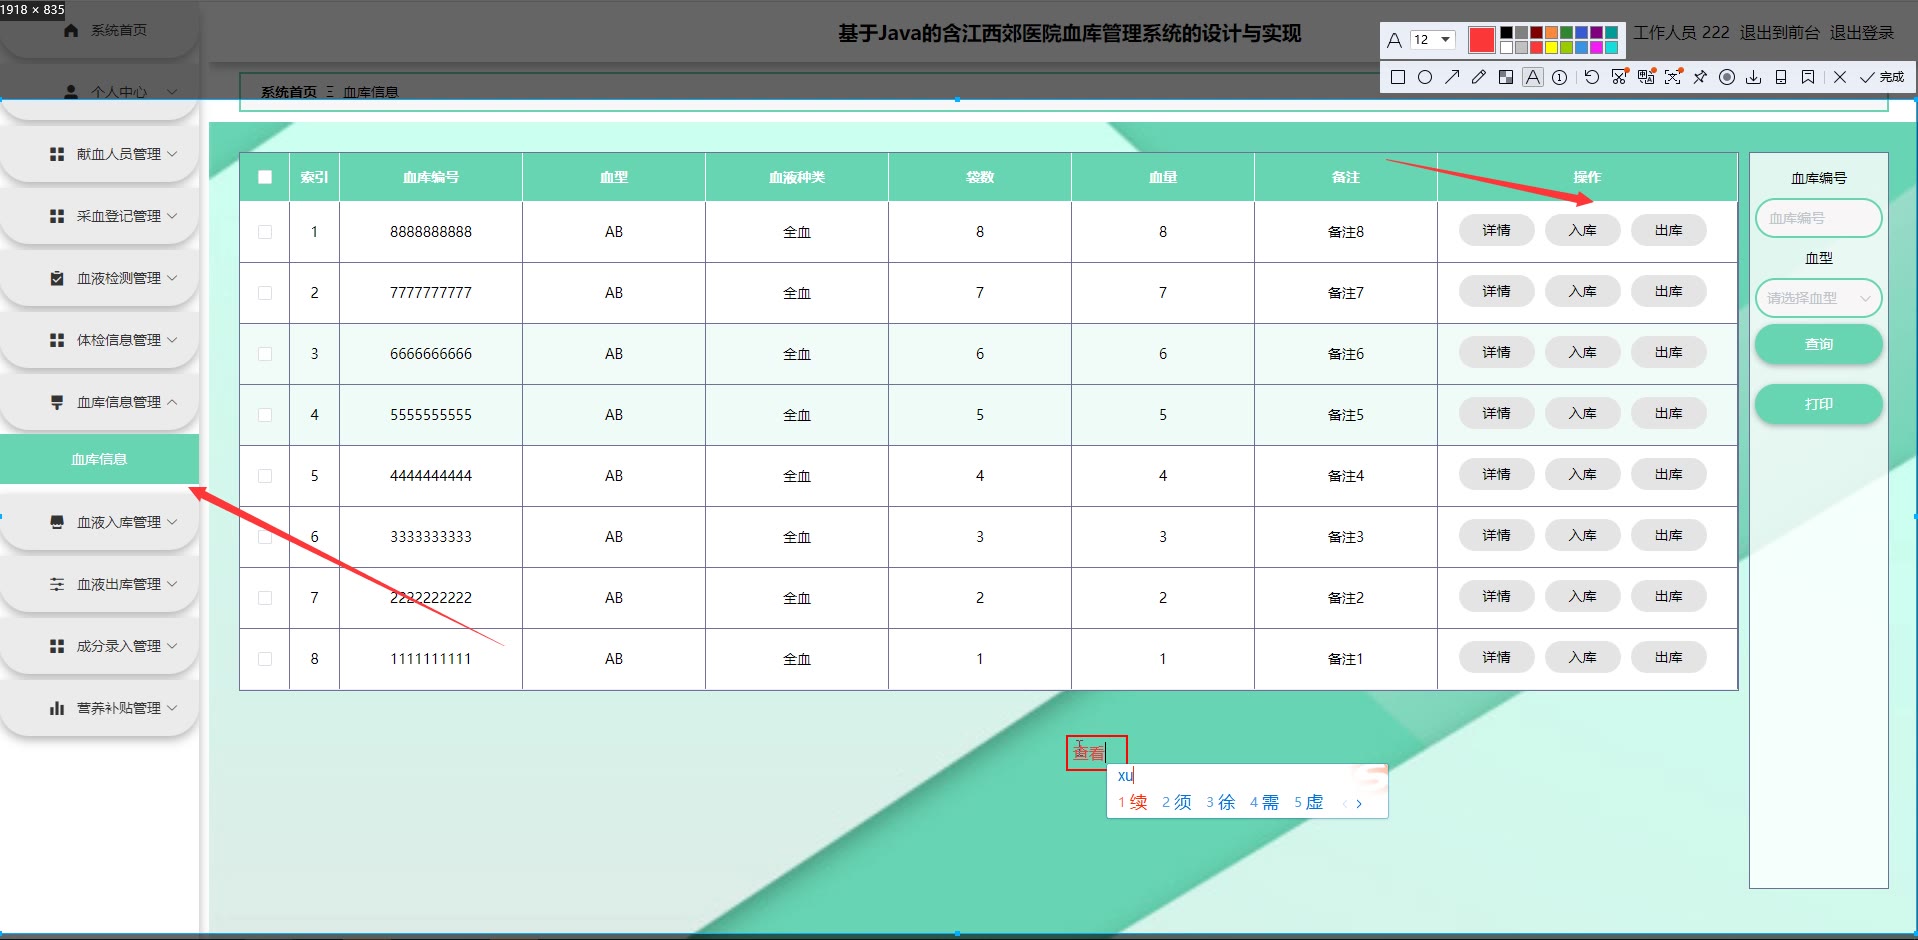Screen dimensions: 1918x940
Task: Open the 请选择血型 blood type dropdown
Action: click(x=1819, y=298)
